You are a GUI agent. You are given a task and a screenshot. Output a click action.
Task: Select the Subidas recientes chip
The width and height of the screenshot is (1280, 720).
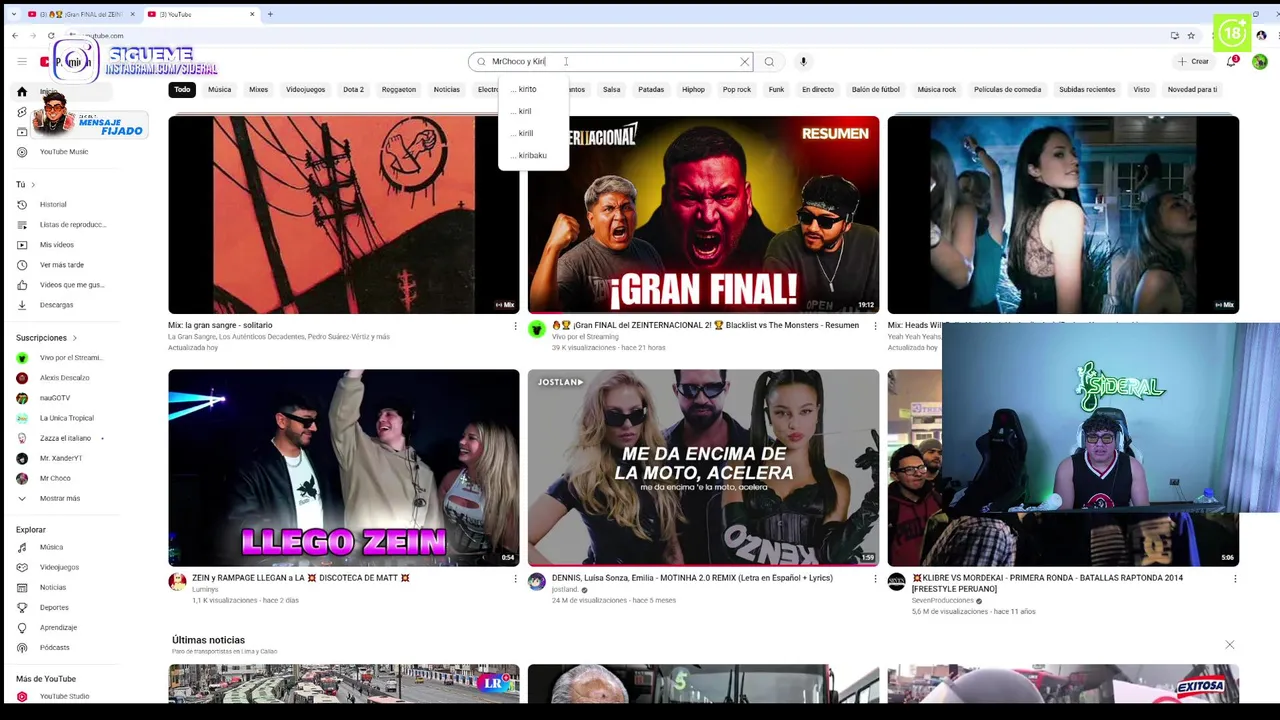[x=1087, y=90]
